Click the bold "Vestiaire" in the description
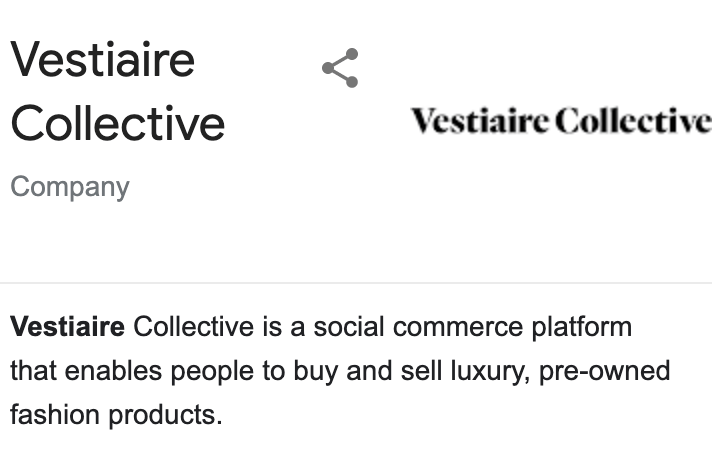 [67, 326]
